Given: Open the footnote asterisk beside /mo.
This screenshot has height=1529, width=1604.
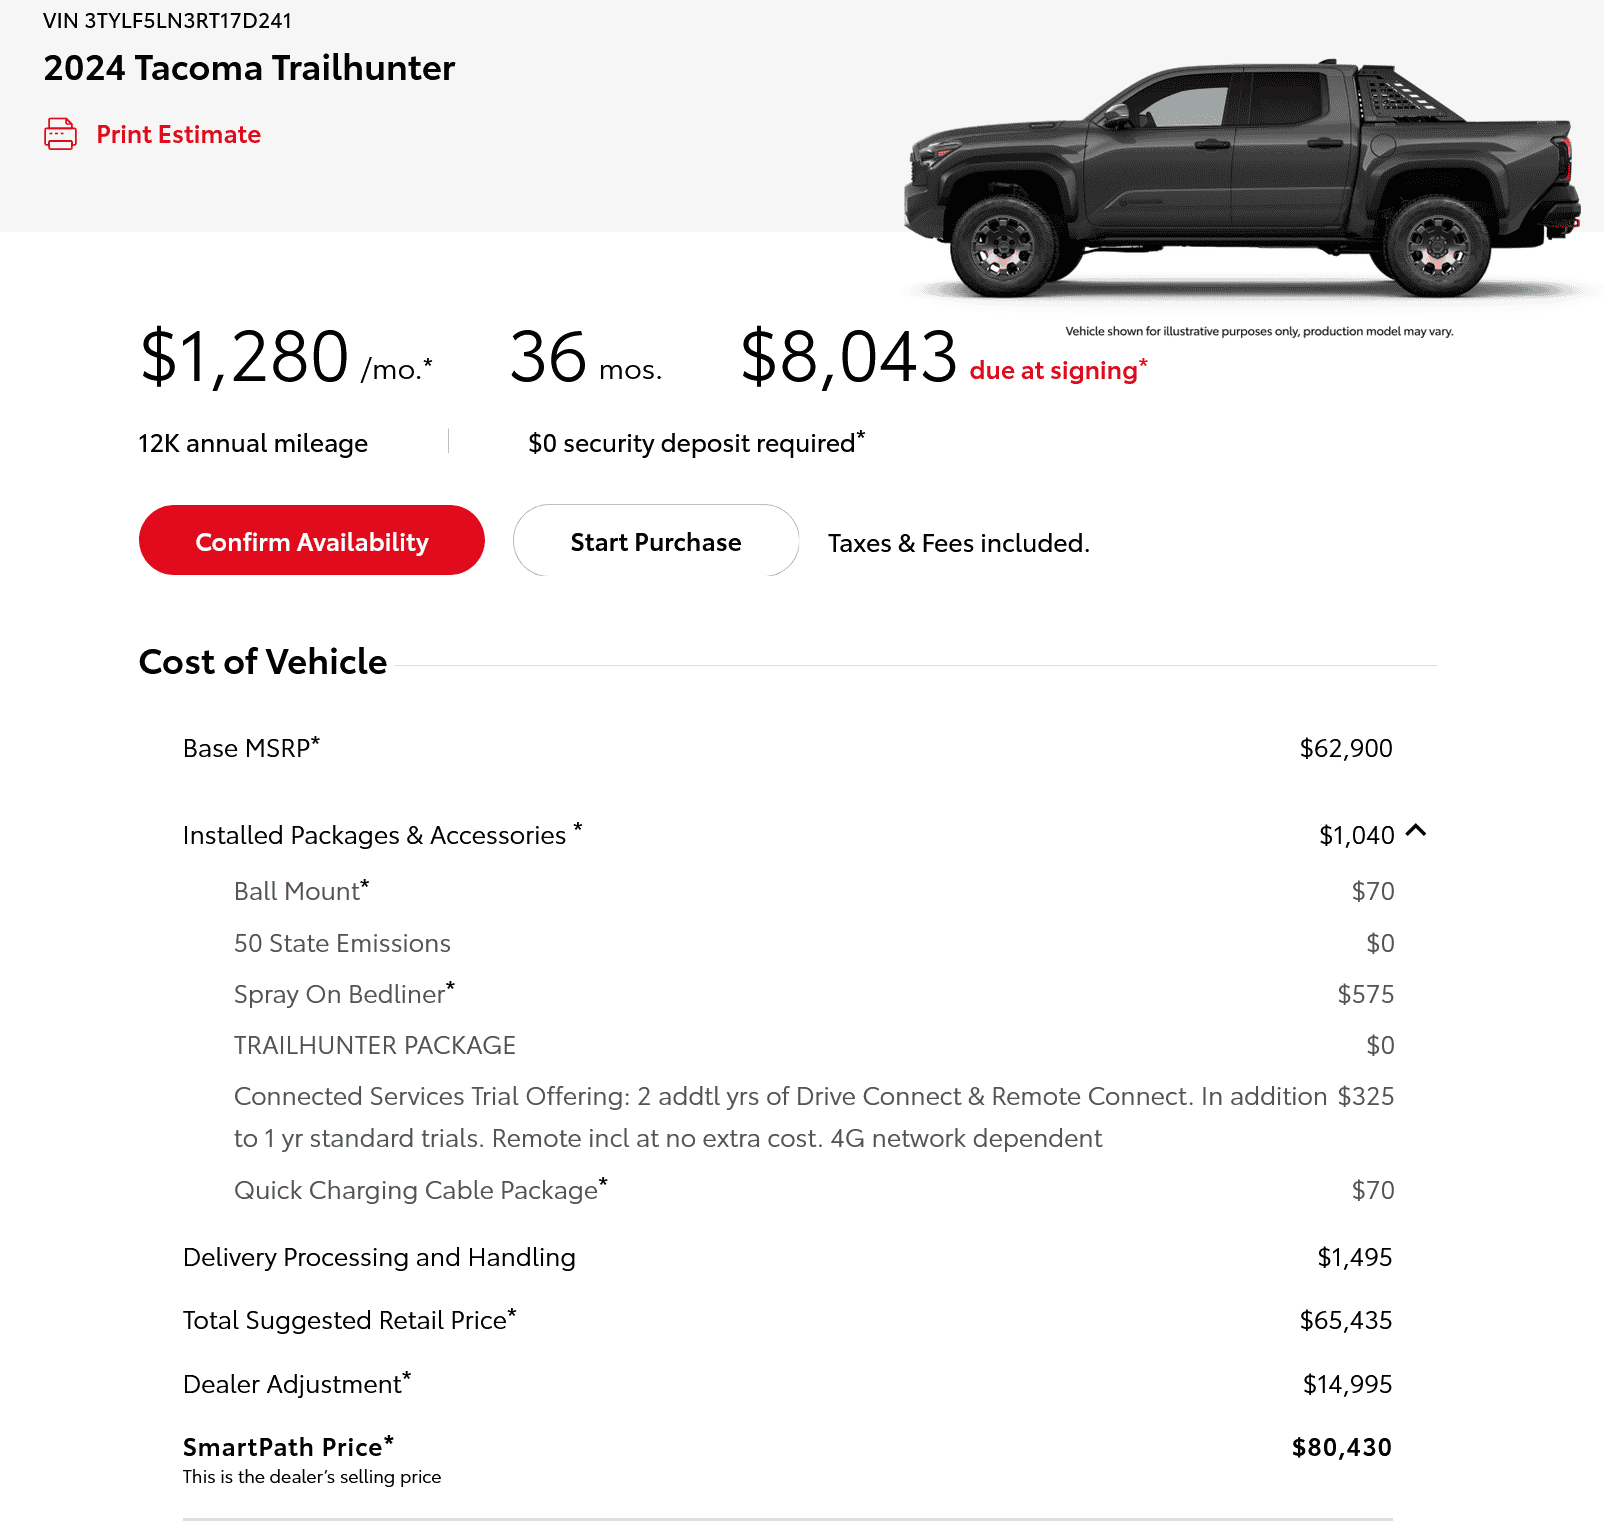Looking at the screenshot, I should (428, 362).
